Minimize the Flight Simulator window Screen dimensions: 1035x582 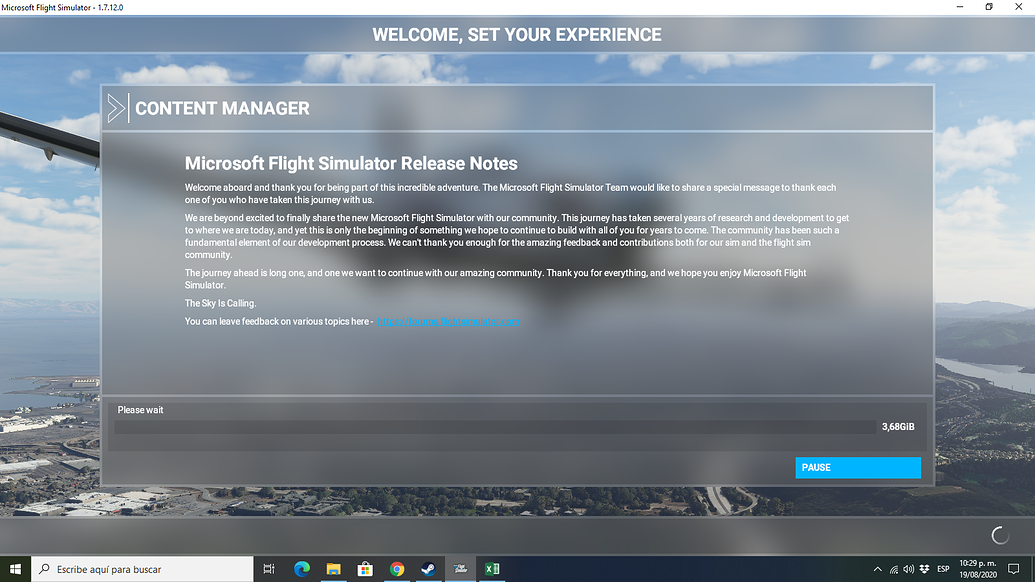pos(960,7)
